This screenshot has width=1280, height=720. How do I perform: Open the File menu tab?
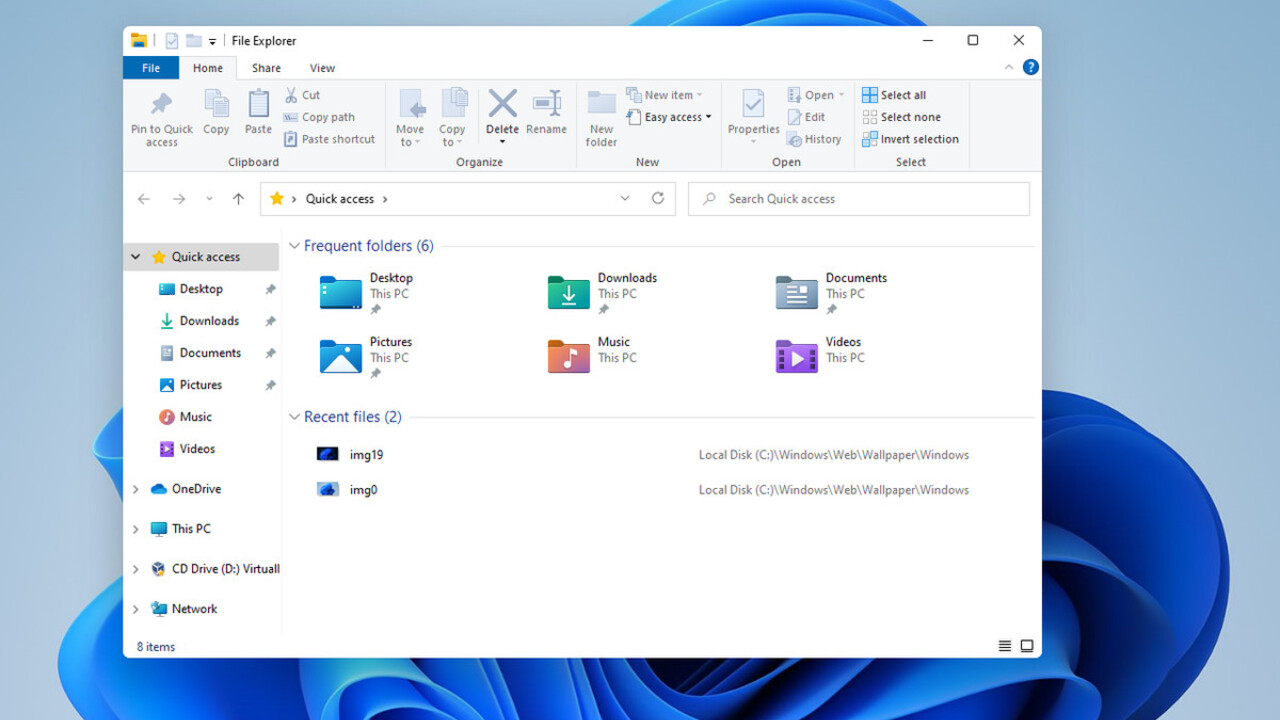(x=151, y=68)
